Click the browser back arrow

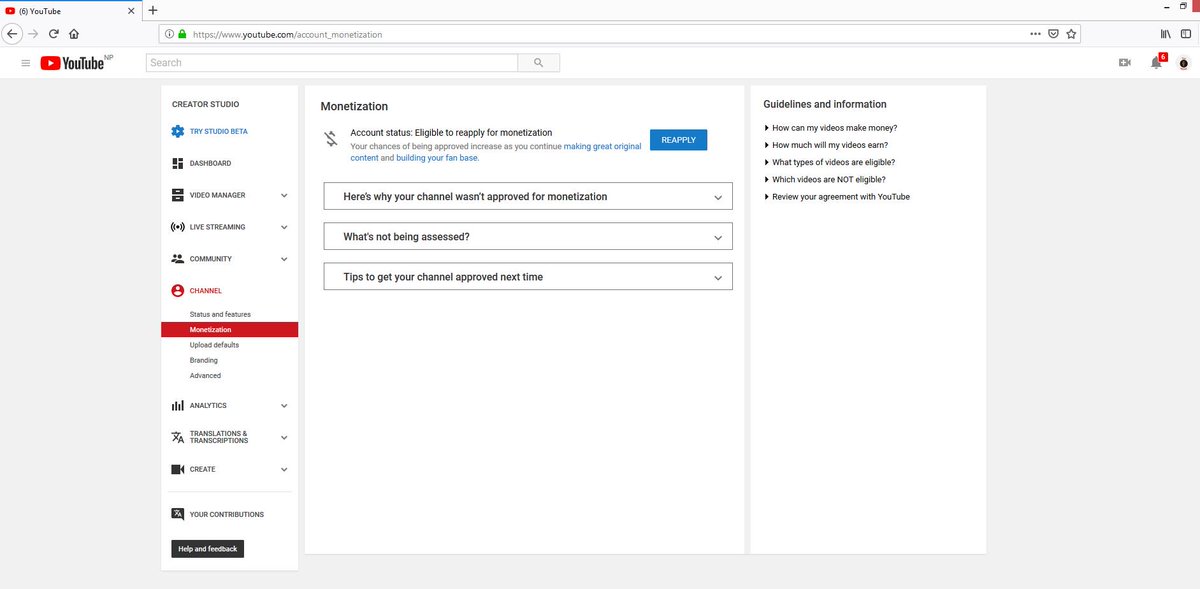pos(13,33)
